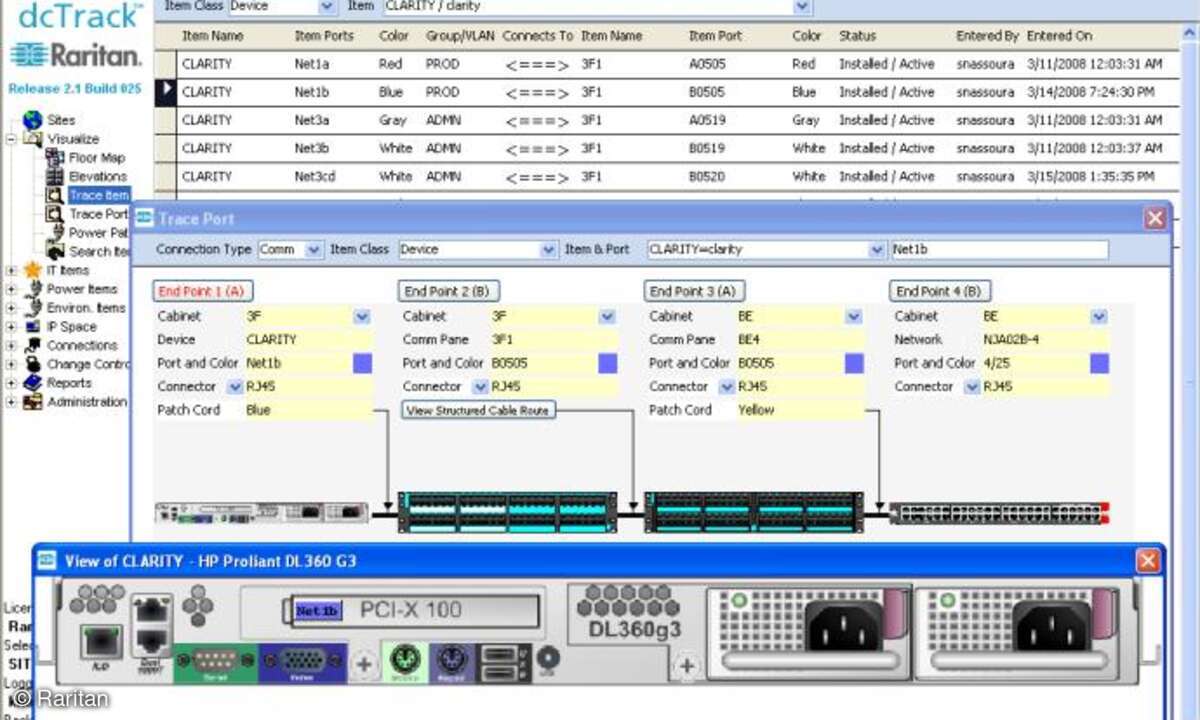Click View Structured Cable Route button
This screenshot has width=1200, height=720.
click(x=478, y=410)
